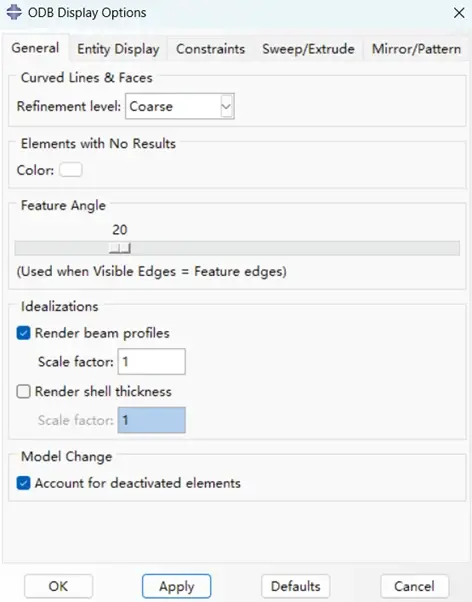The image size is (472, 602).
Task: Restore settings with Defaults button
Action: 295,586
